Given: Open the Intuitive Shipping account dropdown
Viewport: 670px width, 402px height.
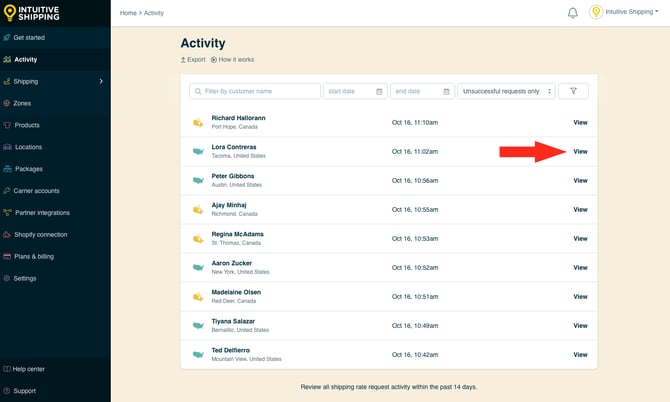Looking at the screenshot, I should 631,12.
